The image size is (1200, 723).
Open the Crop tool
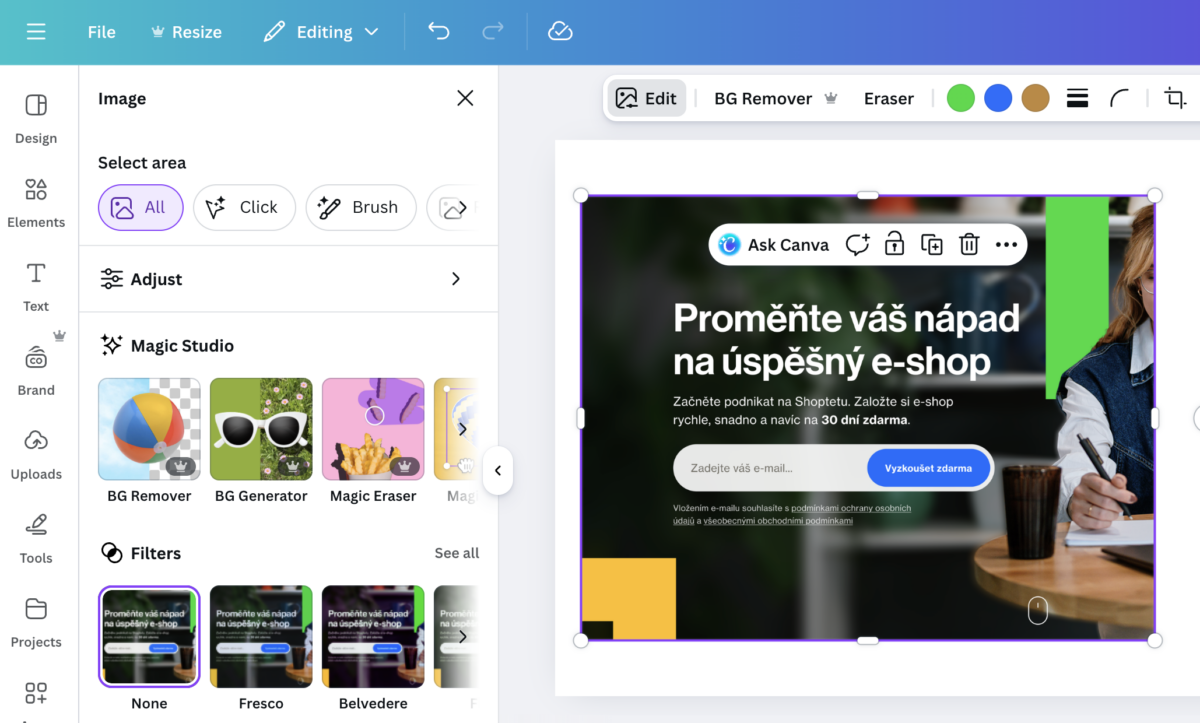point(1175,98)
